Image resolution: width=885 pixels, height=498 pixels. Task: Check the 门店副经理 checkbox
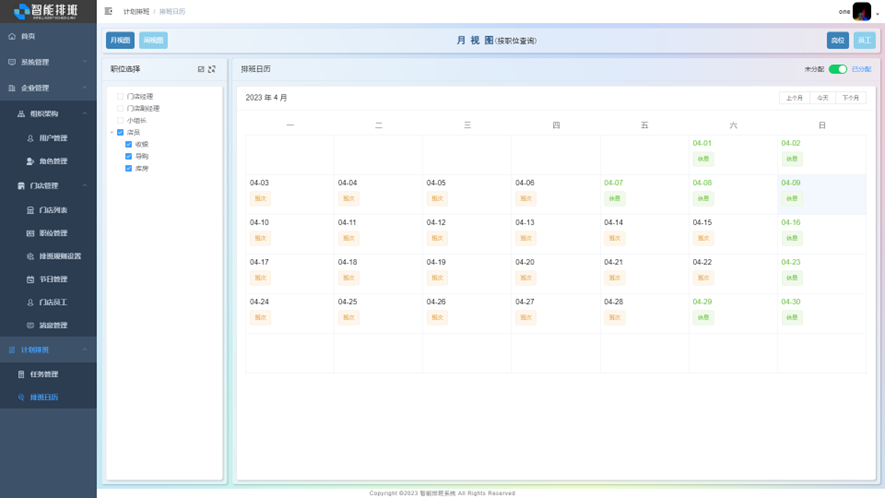pos(120,108)
